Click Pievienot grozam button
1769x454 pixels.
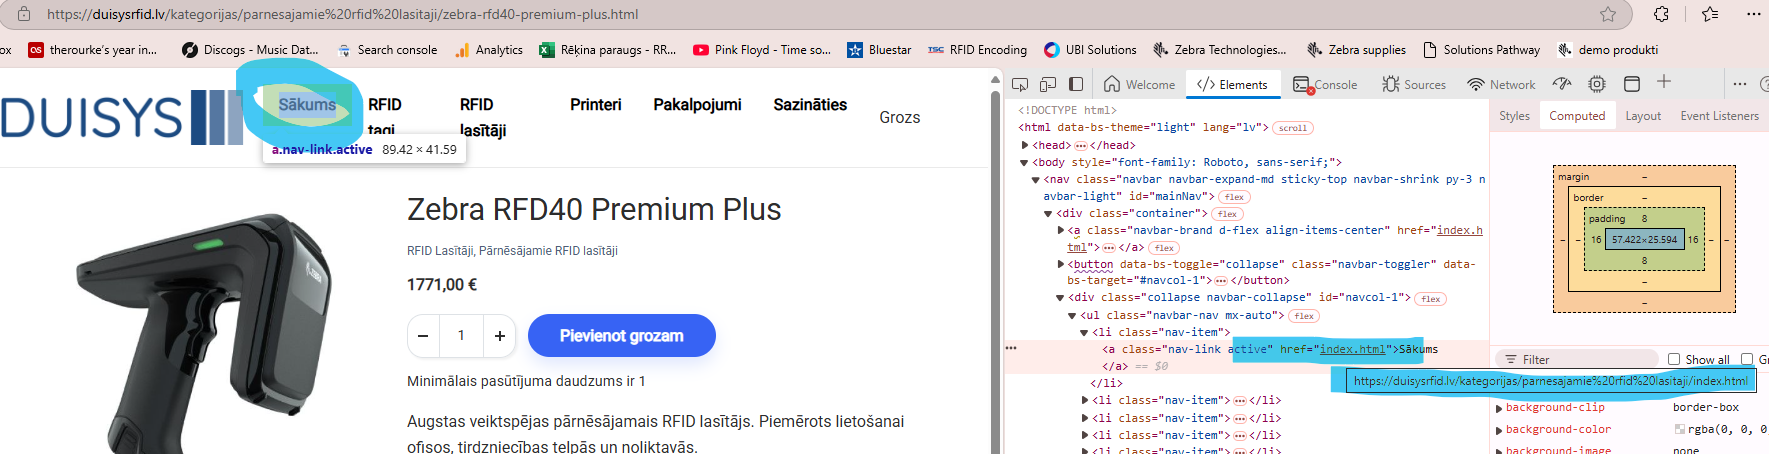point(621,336)
